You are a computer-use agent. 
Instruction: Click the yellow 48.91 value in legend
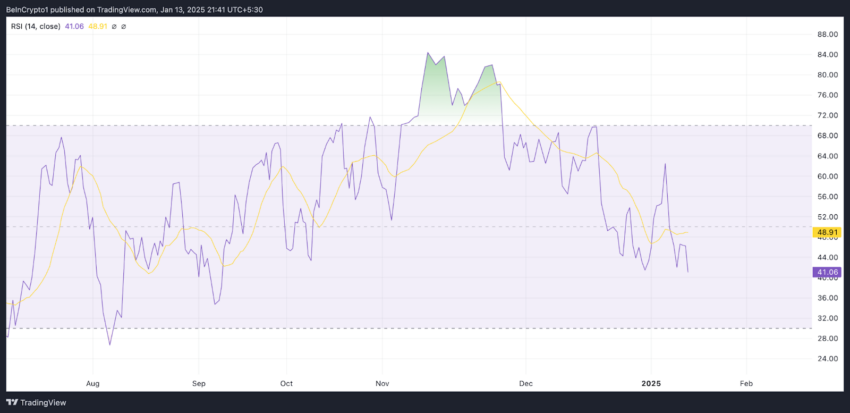coord(97,25)
